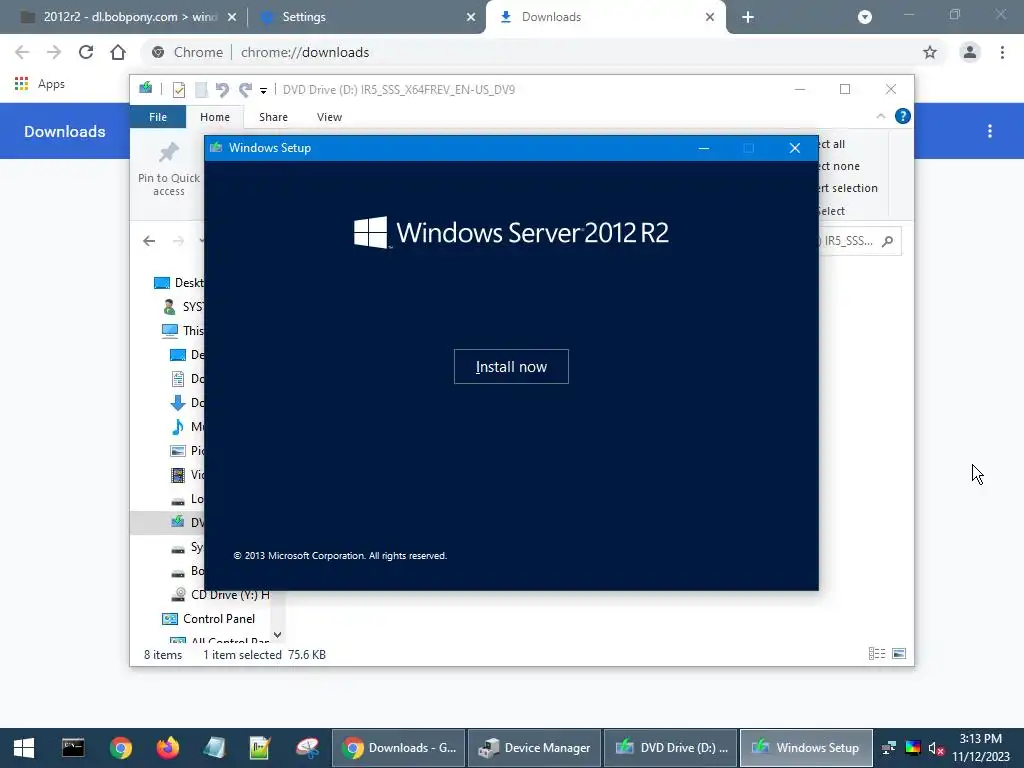This screenshot has height=768, width=1024.
Task: Reload the Chrome page
Action: 86,52
